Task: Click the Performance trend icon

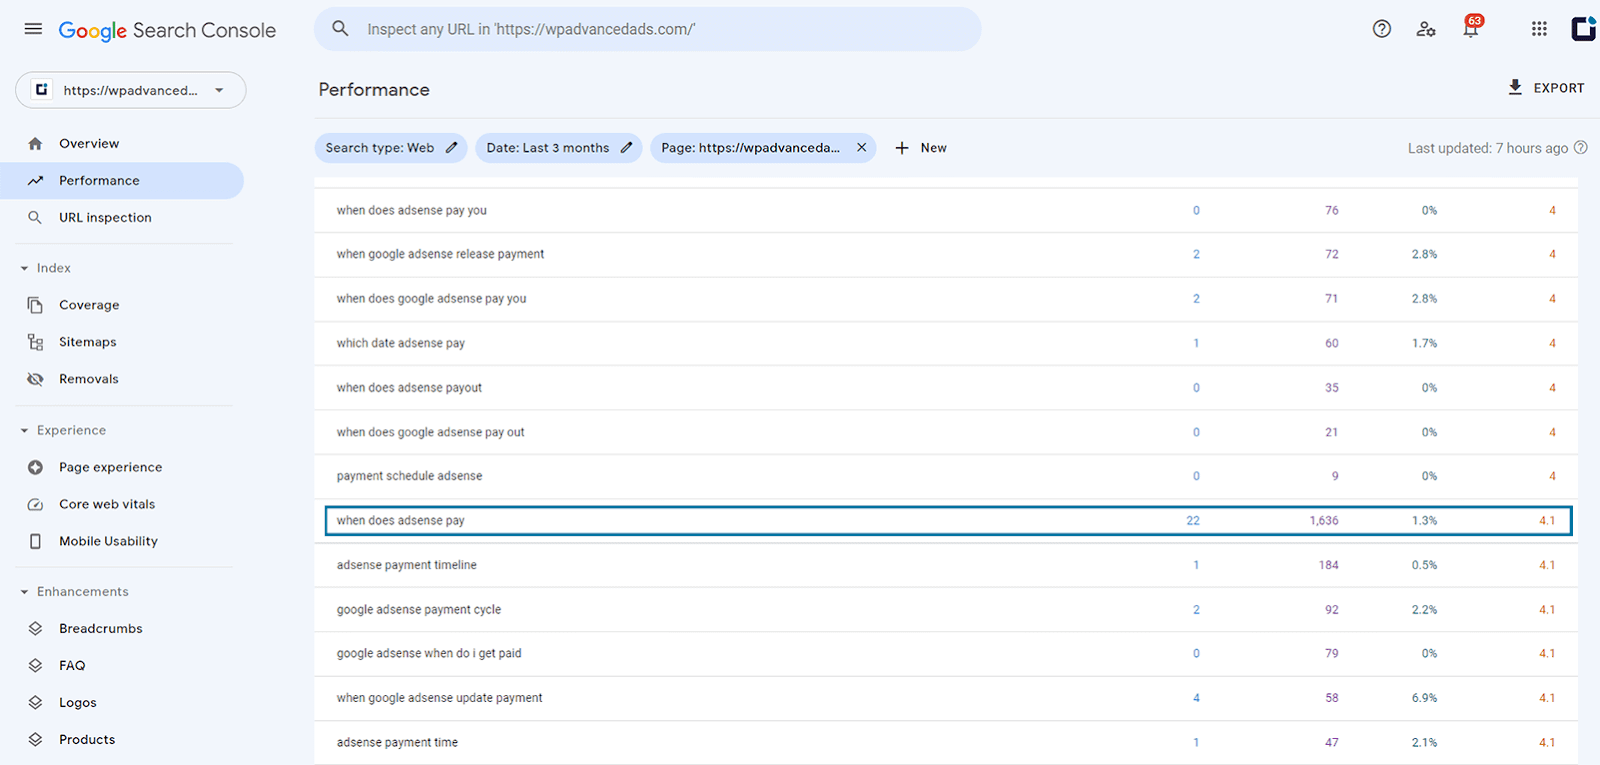Action: tap(36, 181)
